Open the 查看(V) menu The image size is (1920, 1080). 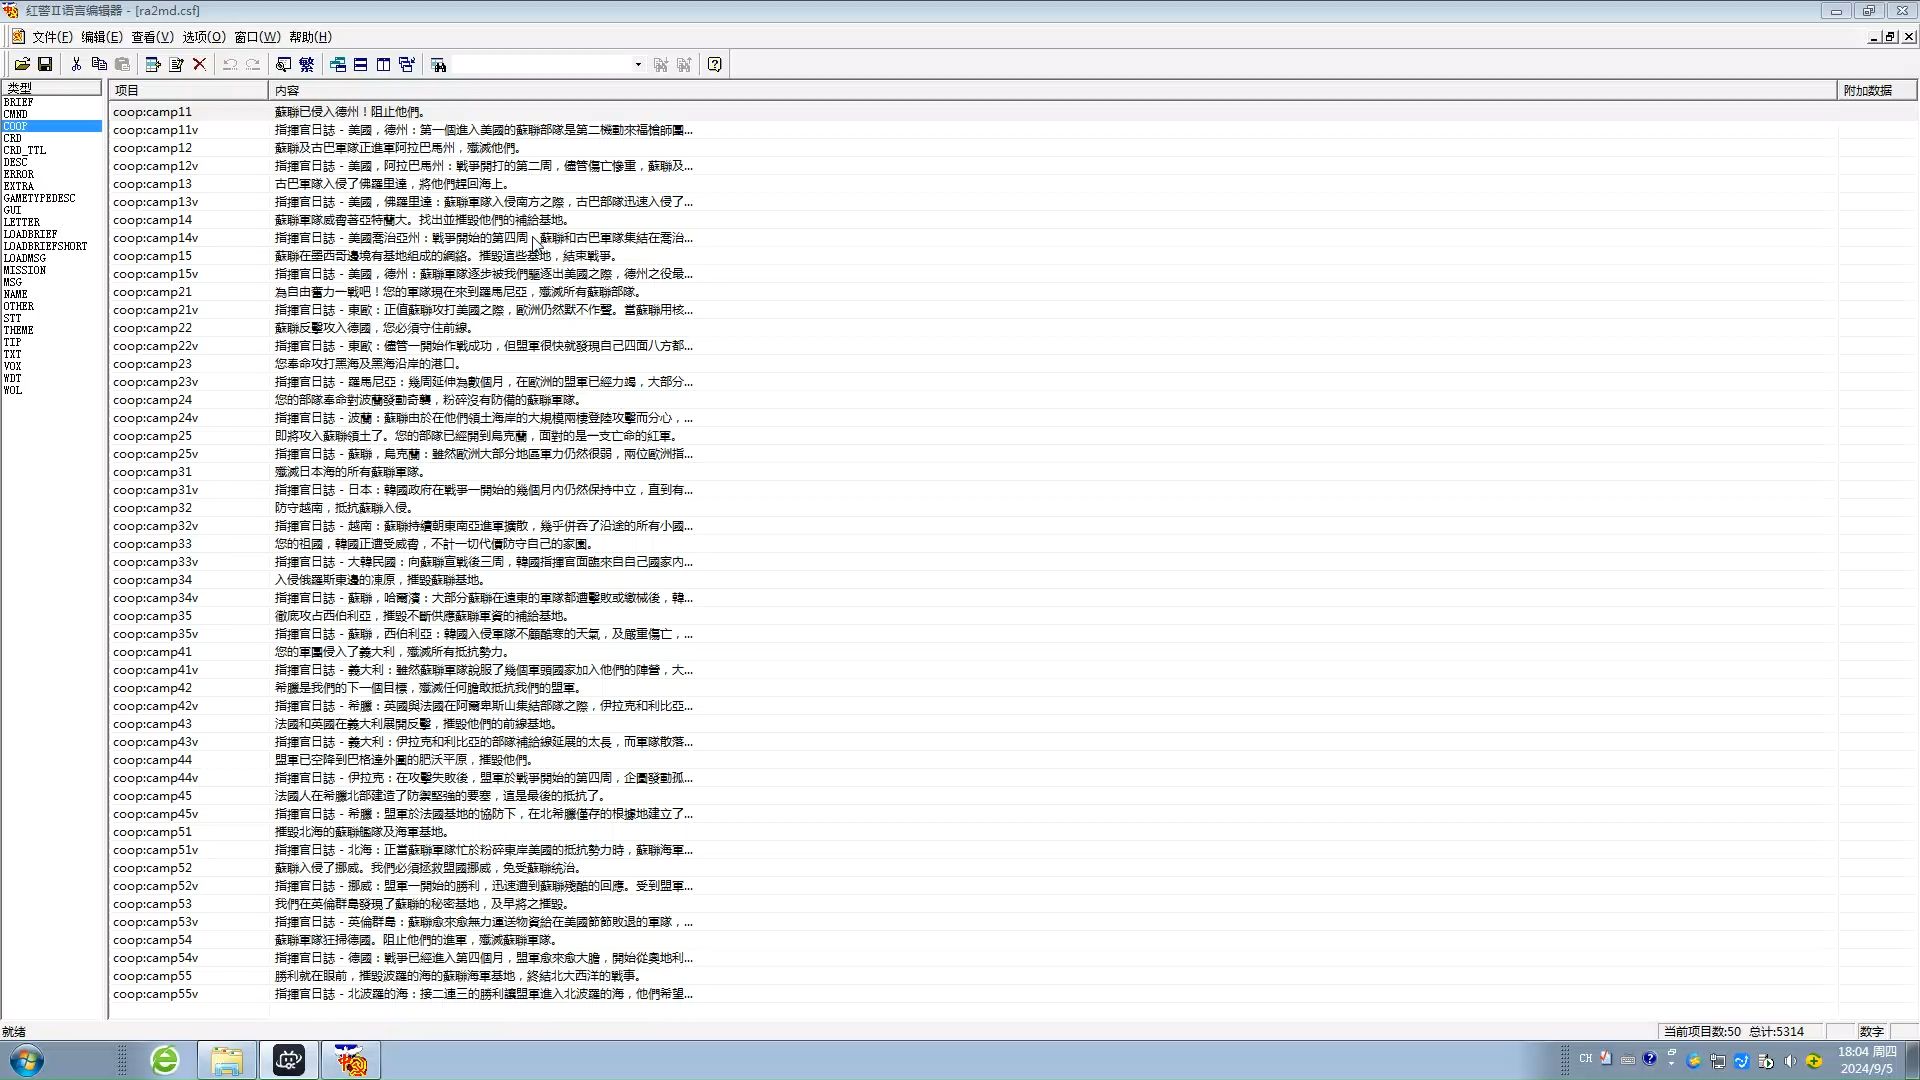[x=152, y=37]
